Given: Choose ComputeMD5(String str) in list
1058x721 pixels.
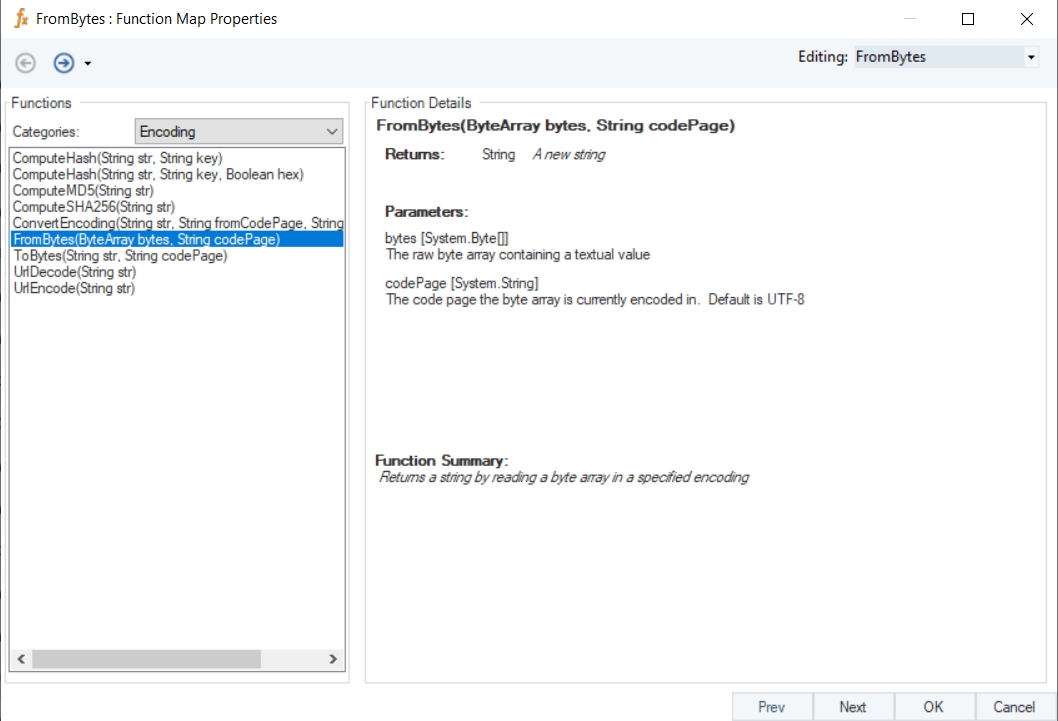Looking at the screenshot, I should point(83,191).
